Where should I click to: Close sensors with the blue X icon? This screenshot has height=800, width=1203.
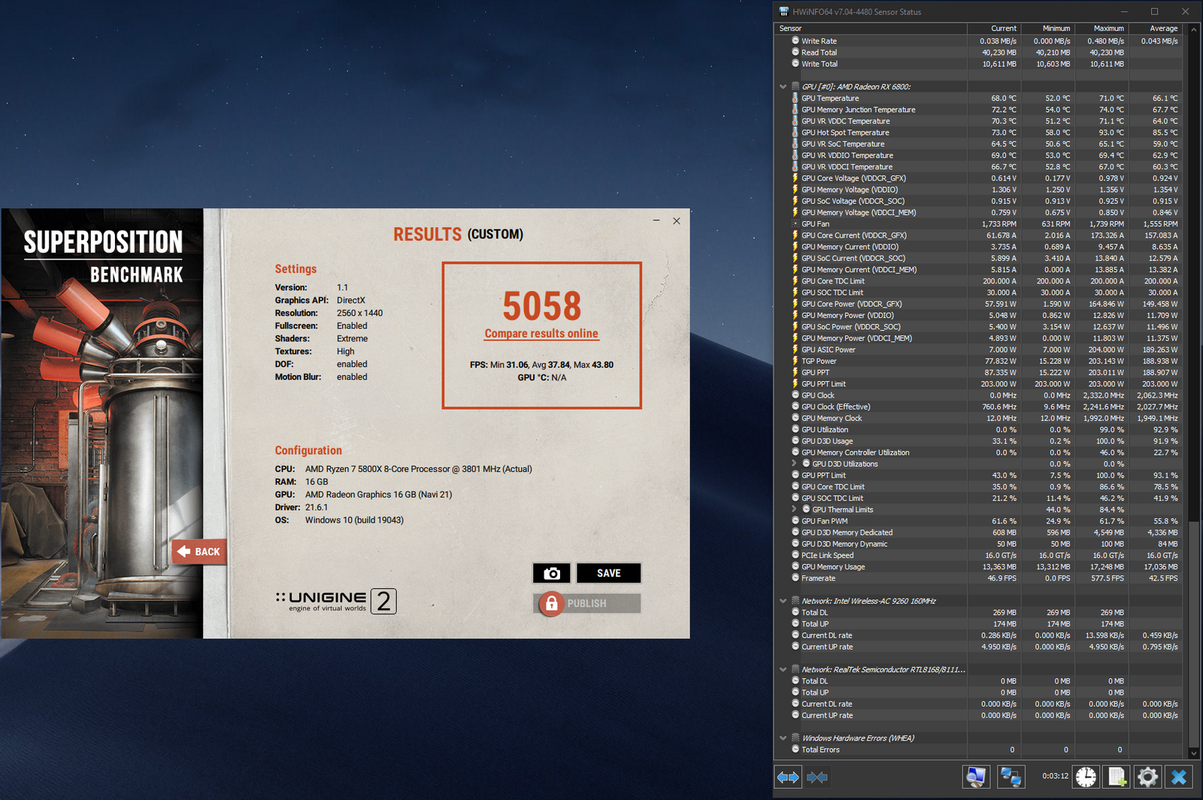(1179, 777)
